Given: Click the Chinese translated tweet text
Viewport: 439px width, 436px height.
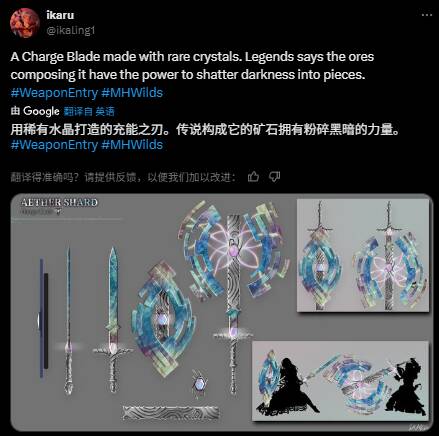Looking at the screenshot, I should pos(205,129).
